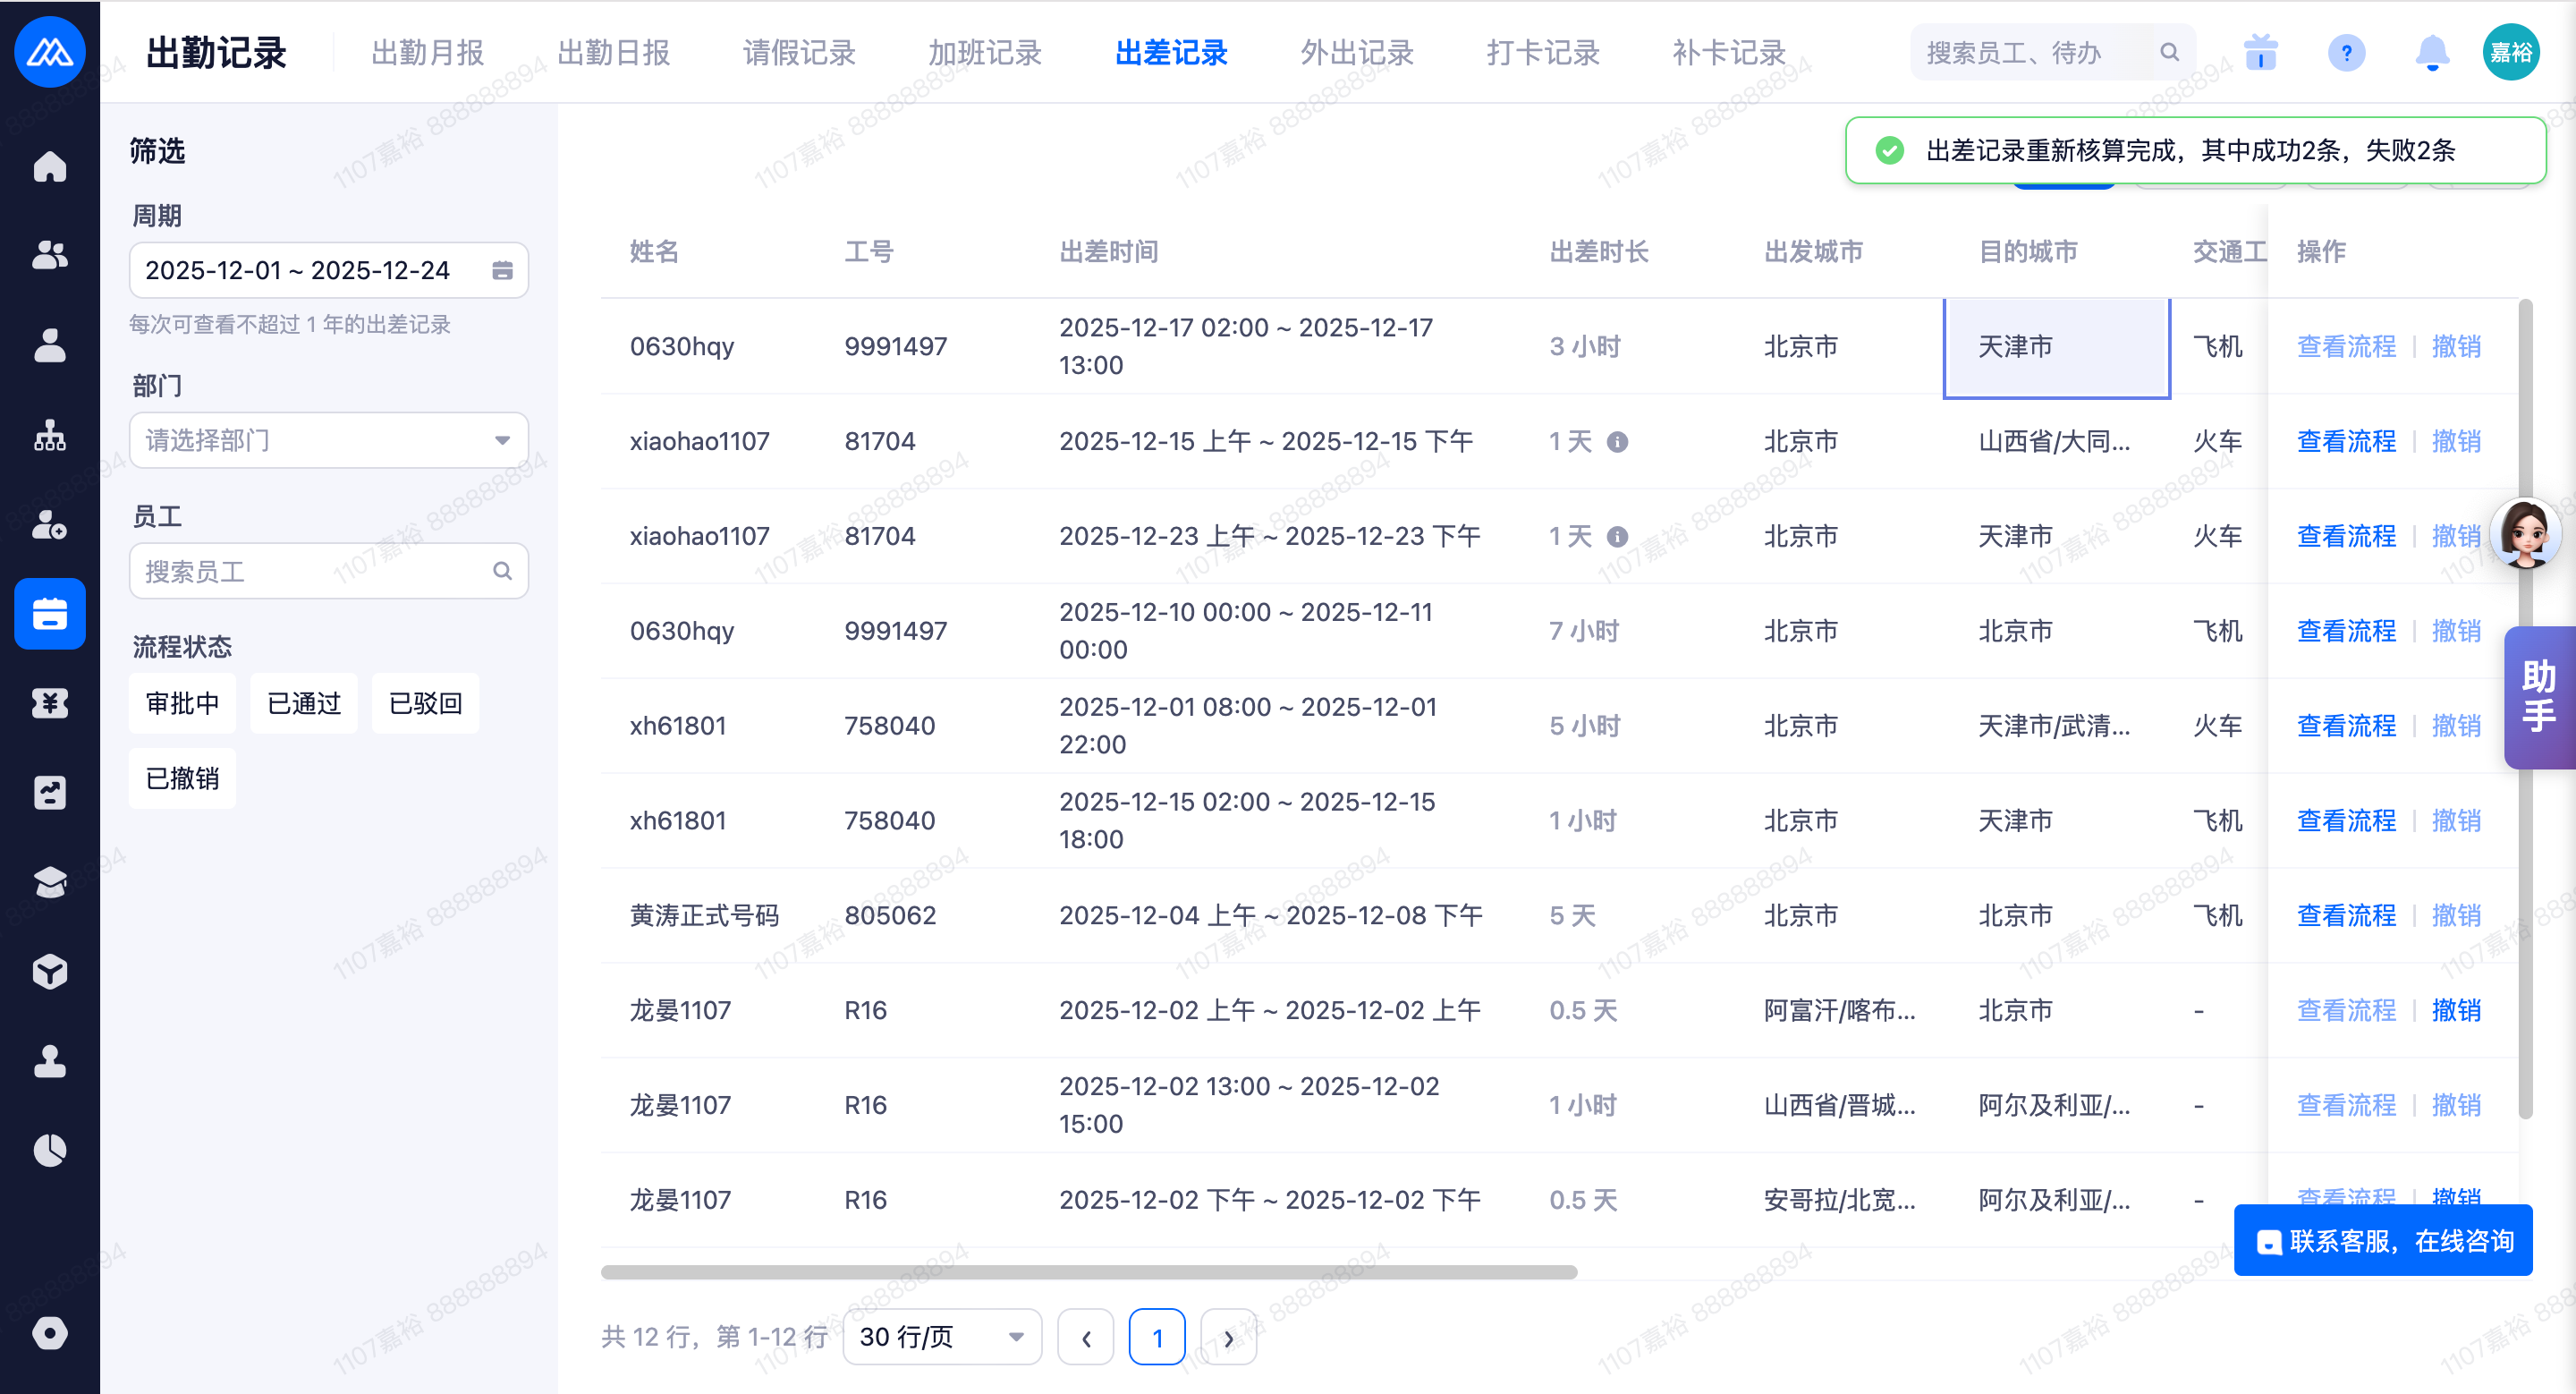
Task: Click info icon beside 1 天 duration
Action: click(1617, 441)
